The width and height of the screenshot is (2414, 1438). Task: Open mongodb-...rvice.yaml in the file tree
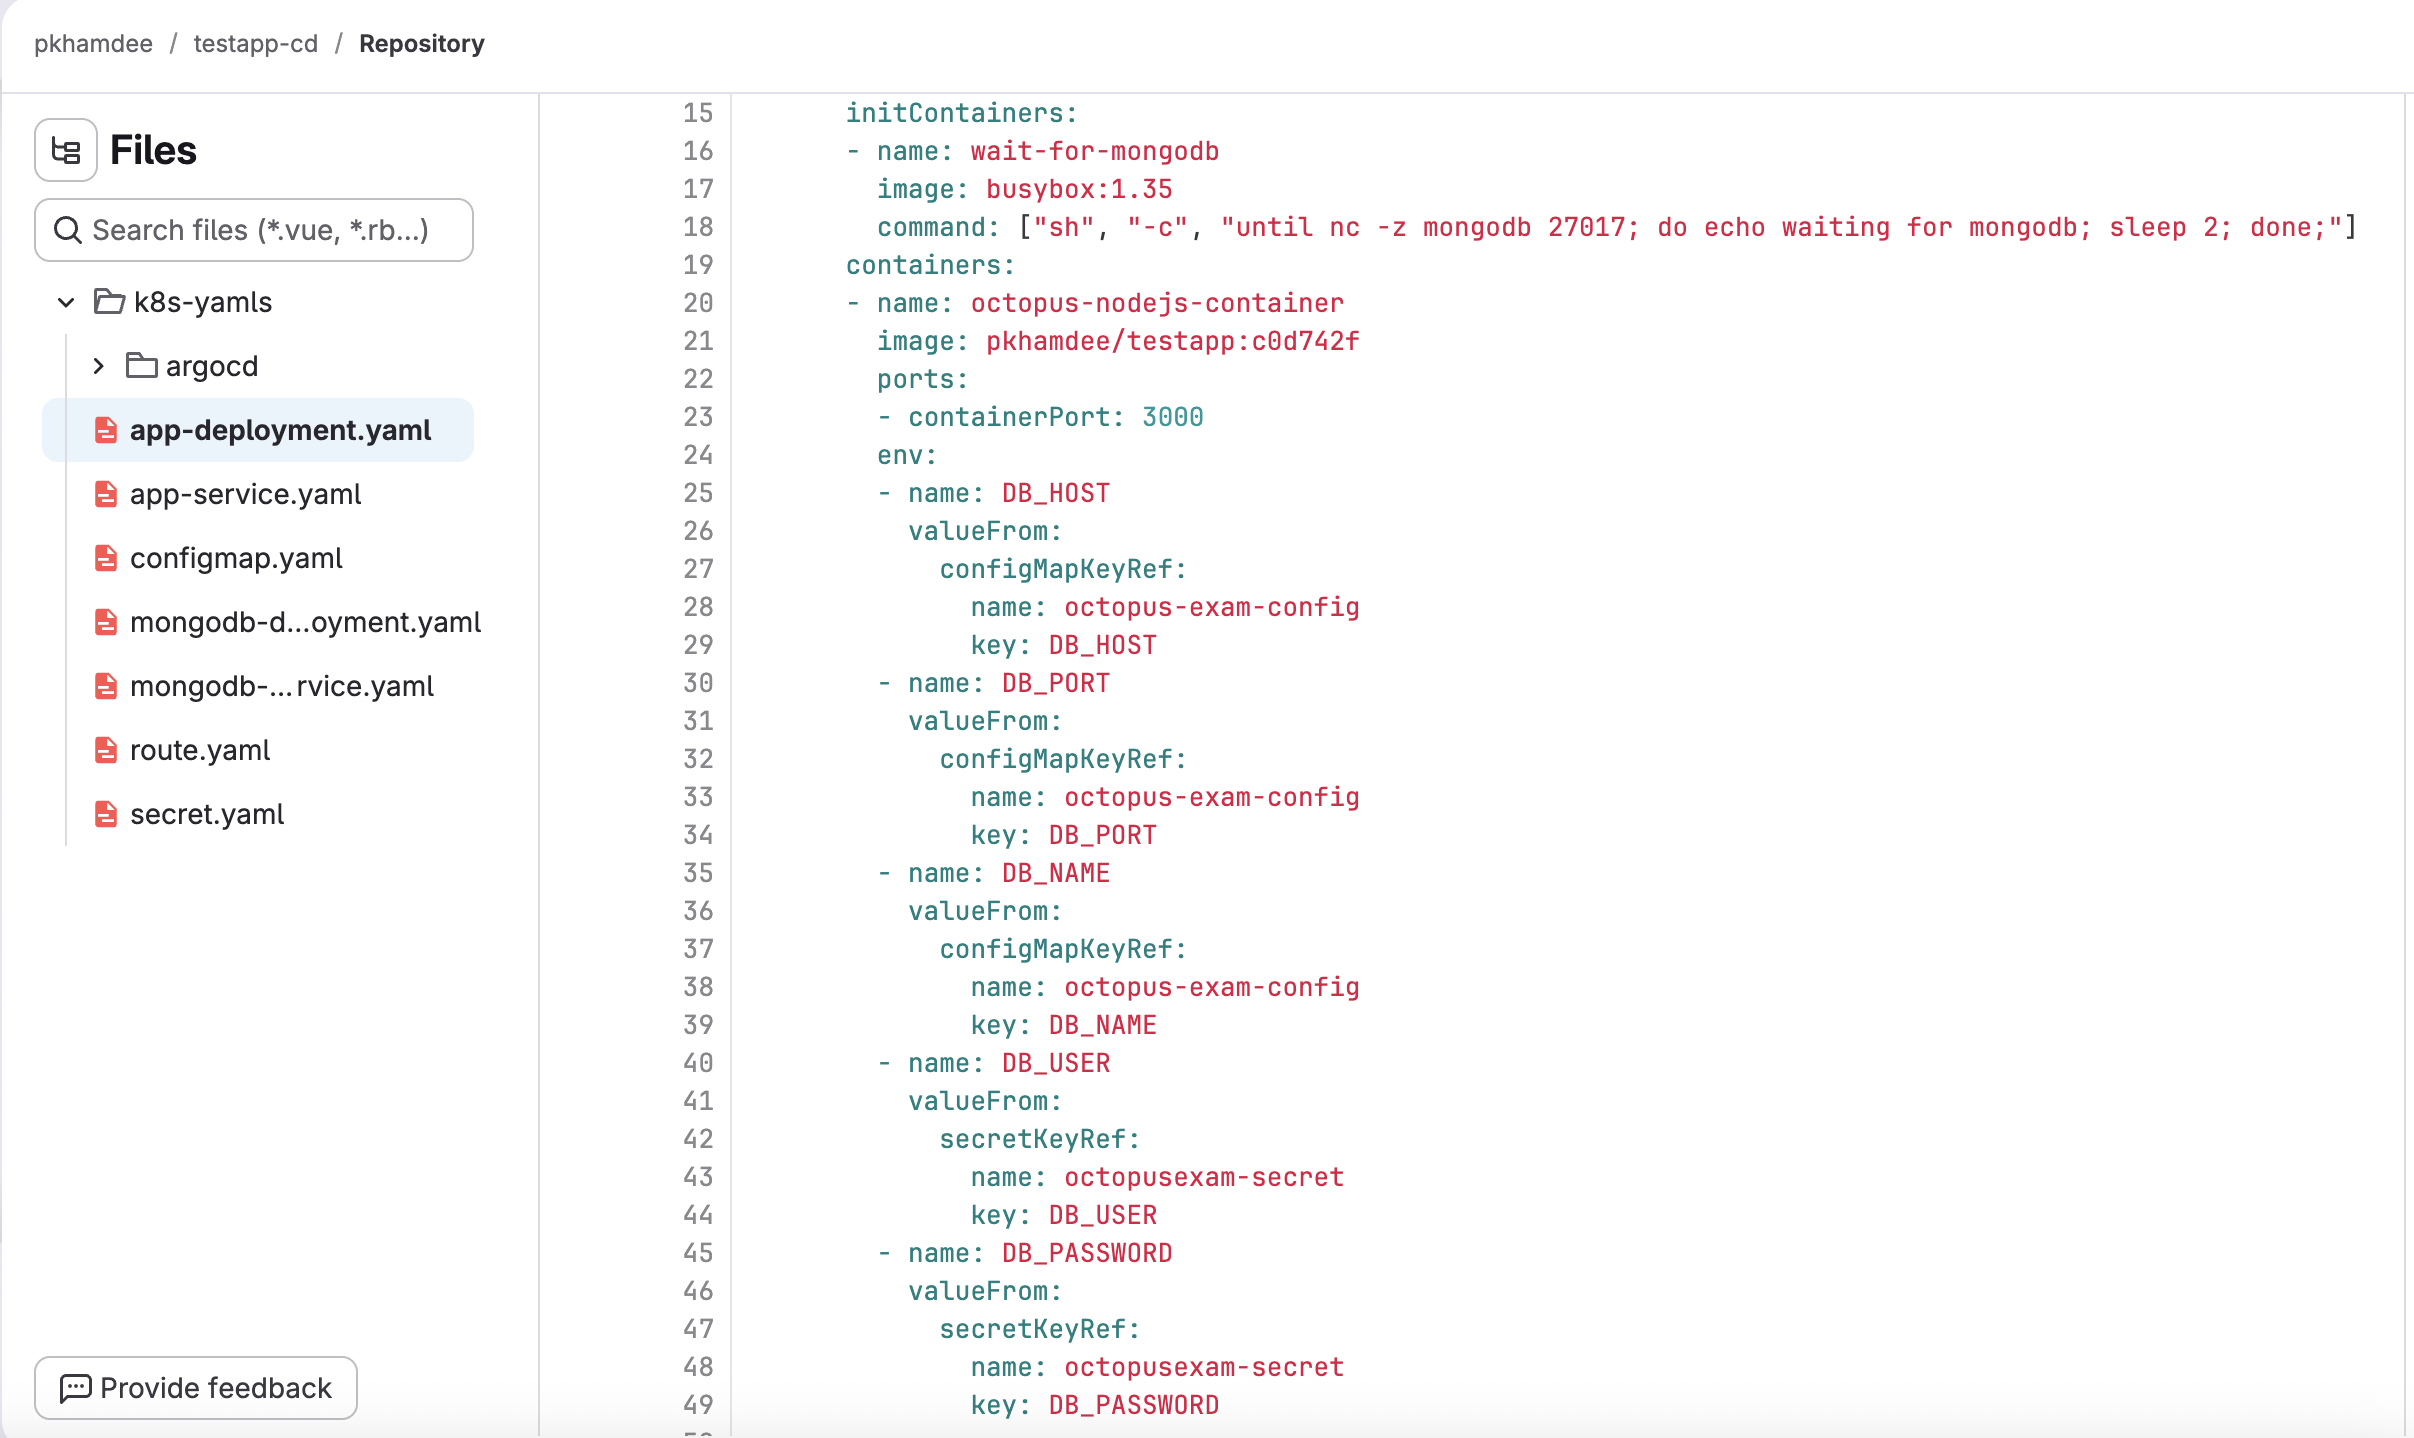point(281,686)
